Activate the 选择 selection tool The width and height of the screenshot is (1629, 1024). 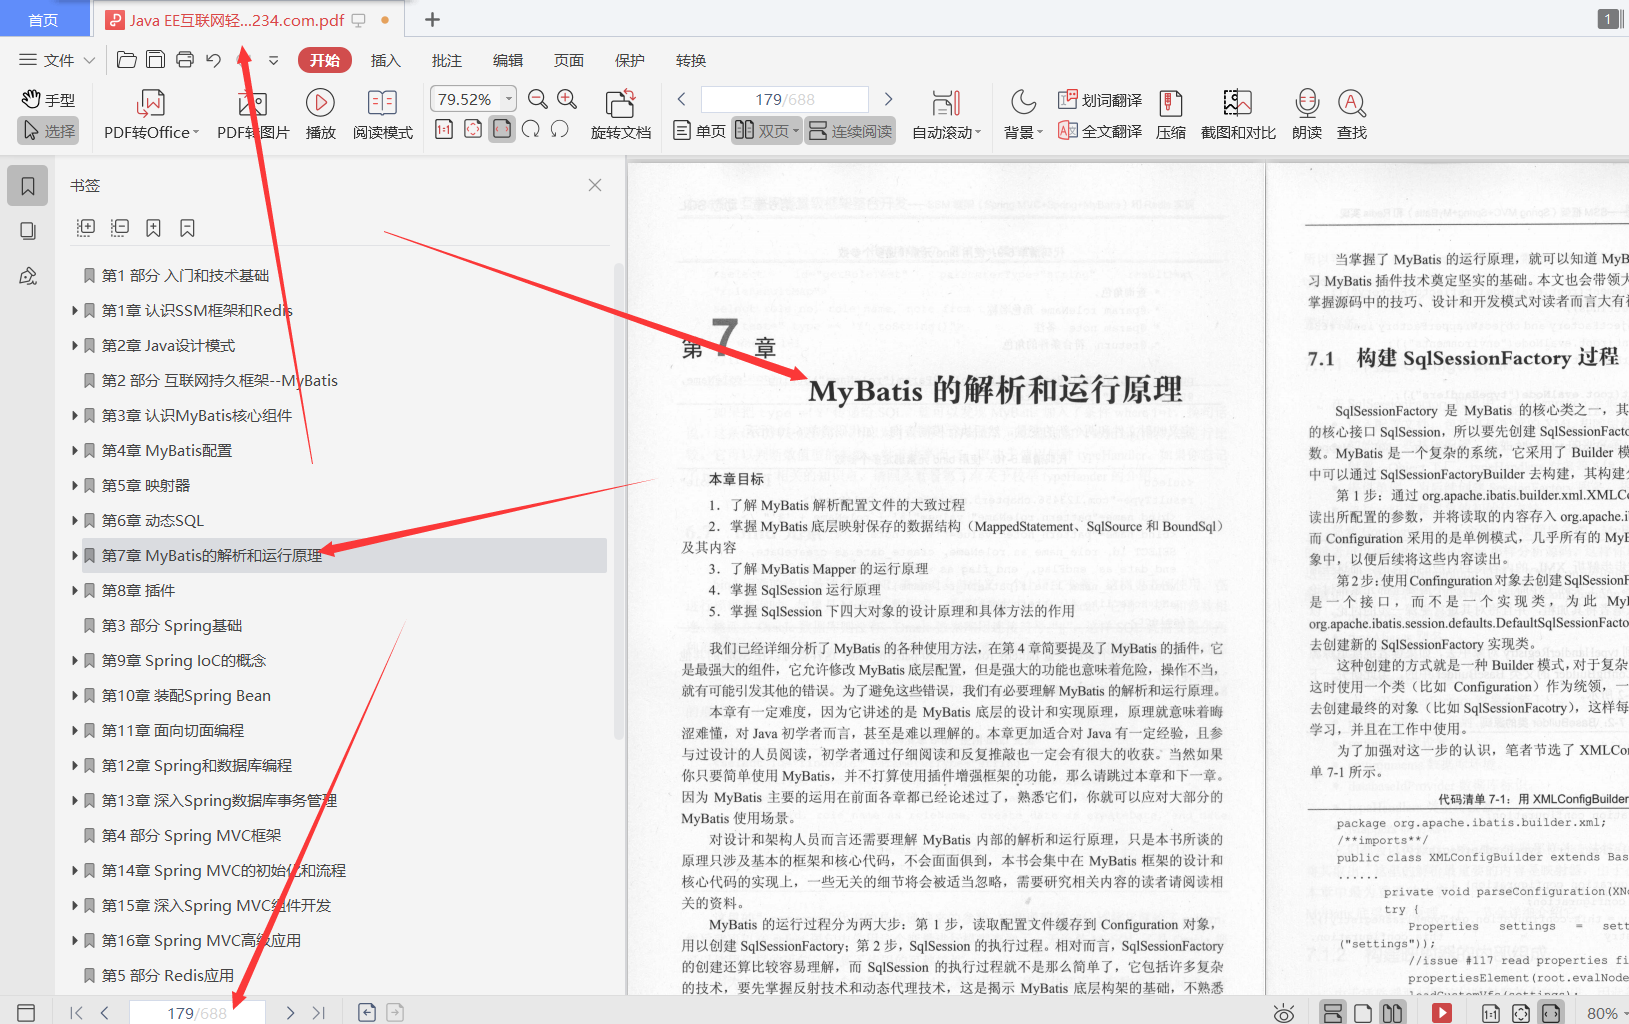[48, 131]
